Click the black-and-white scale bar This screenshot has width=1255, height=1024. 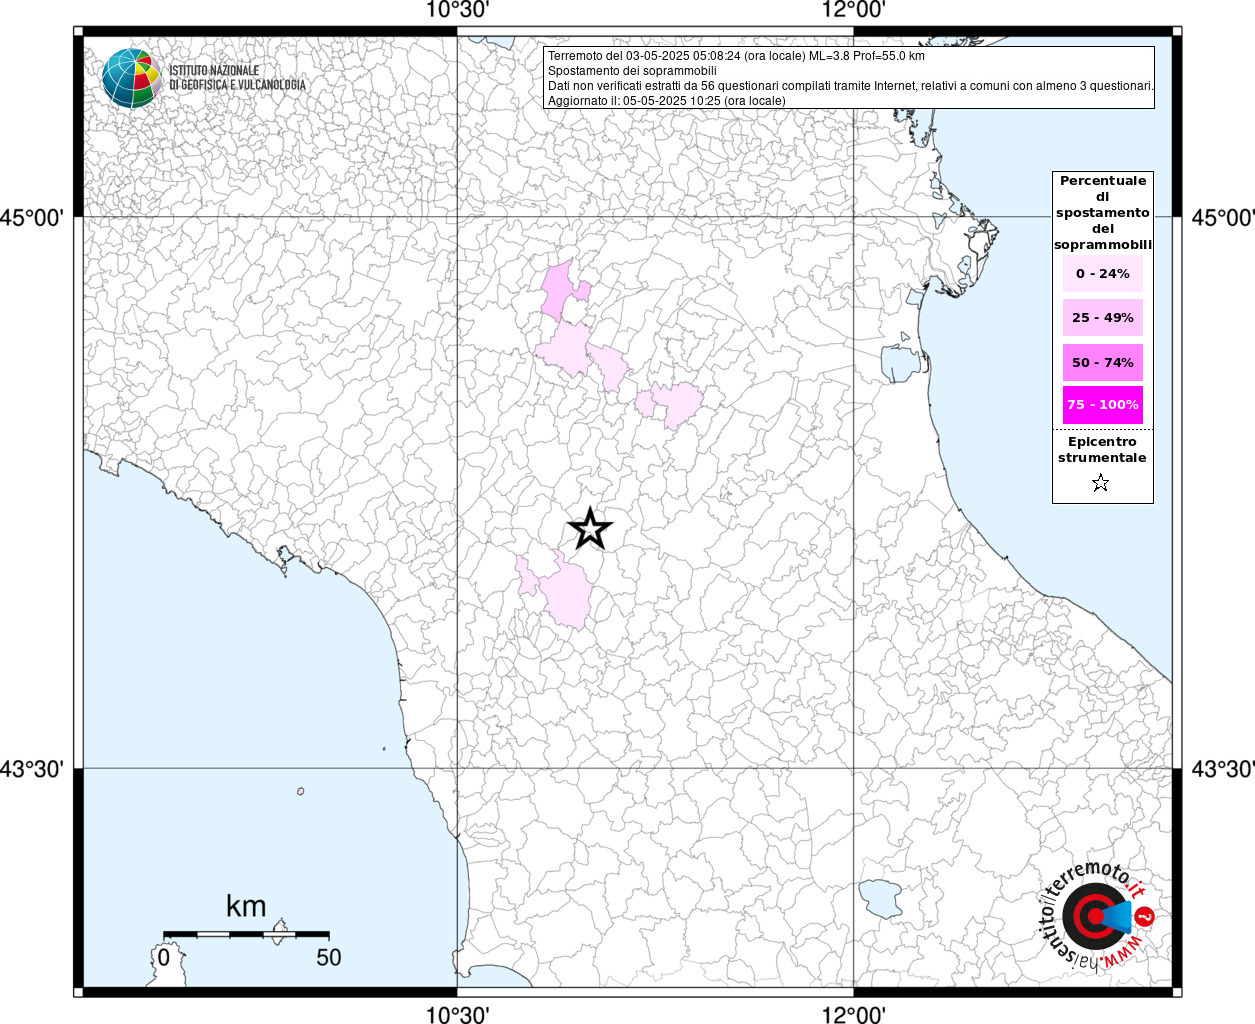point(246,934)
